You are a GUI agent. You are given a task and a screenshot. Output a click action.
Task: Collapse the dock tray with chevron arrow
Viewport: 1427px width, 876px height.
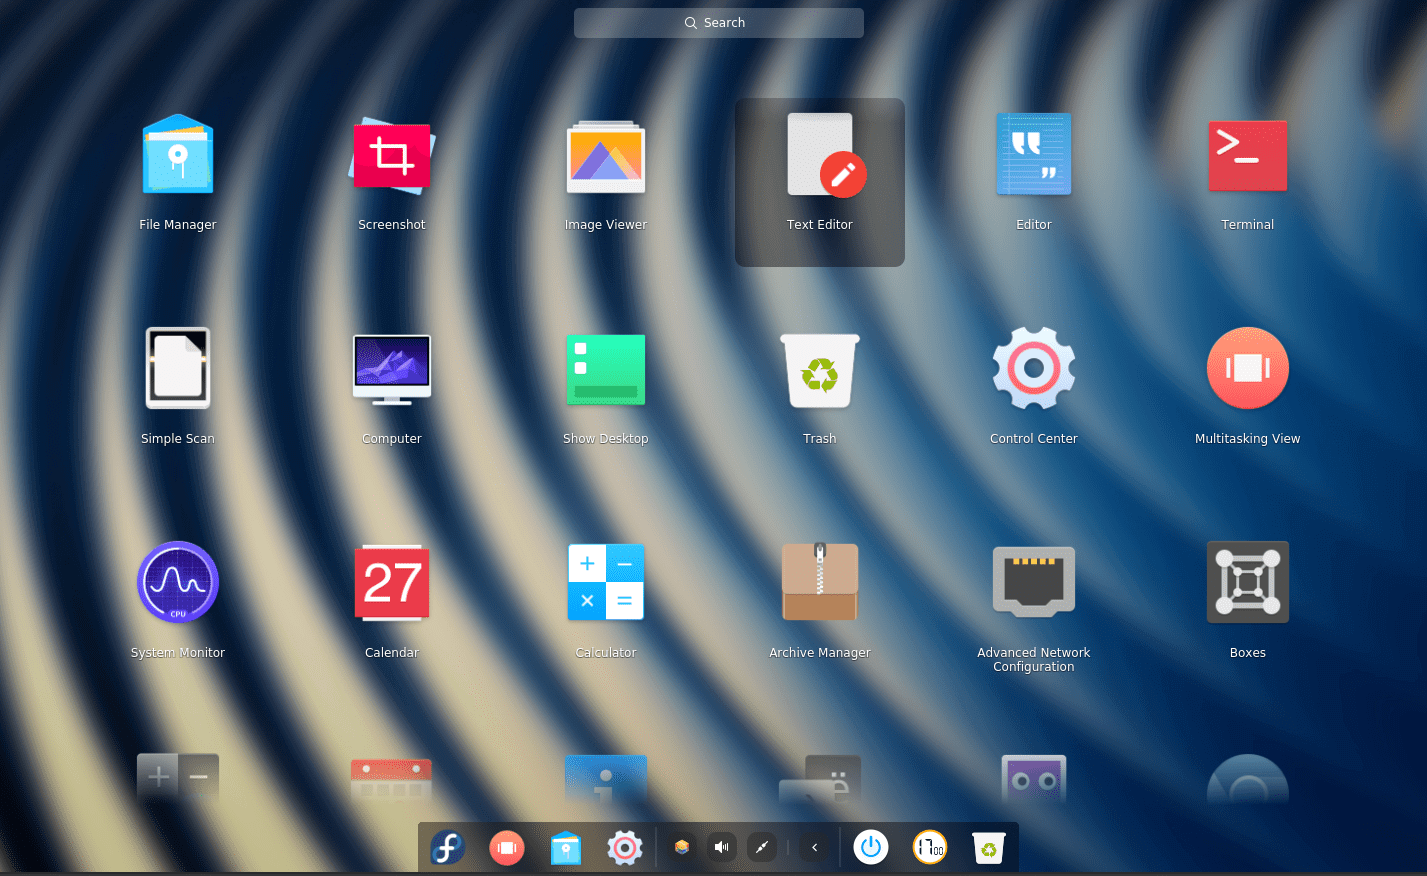coord(815,848)
